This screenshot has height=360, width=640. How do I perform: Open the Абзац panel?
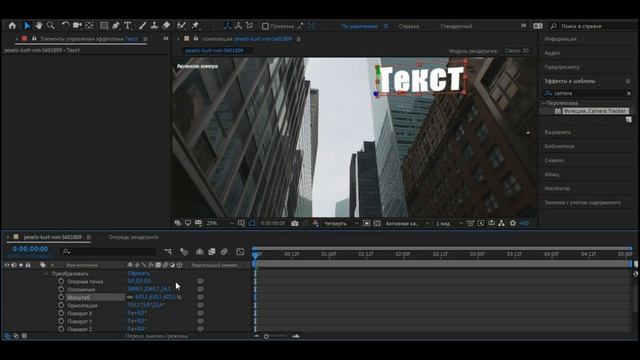552,174
